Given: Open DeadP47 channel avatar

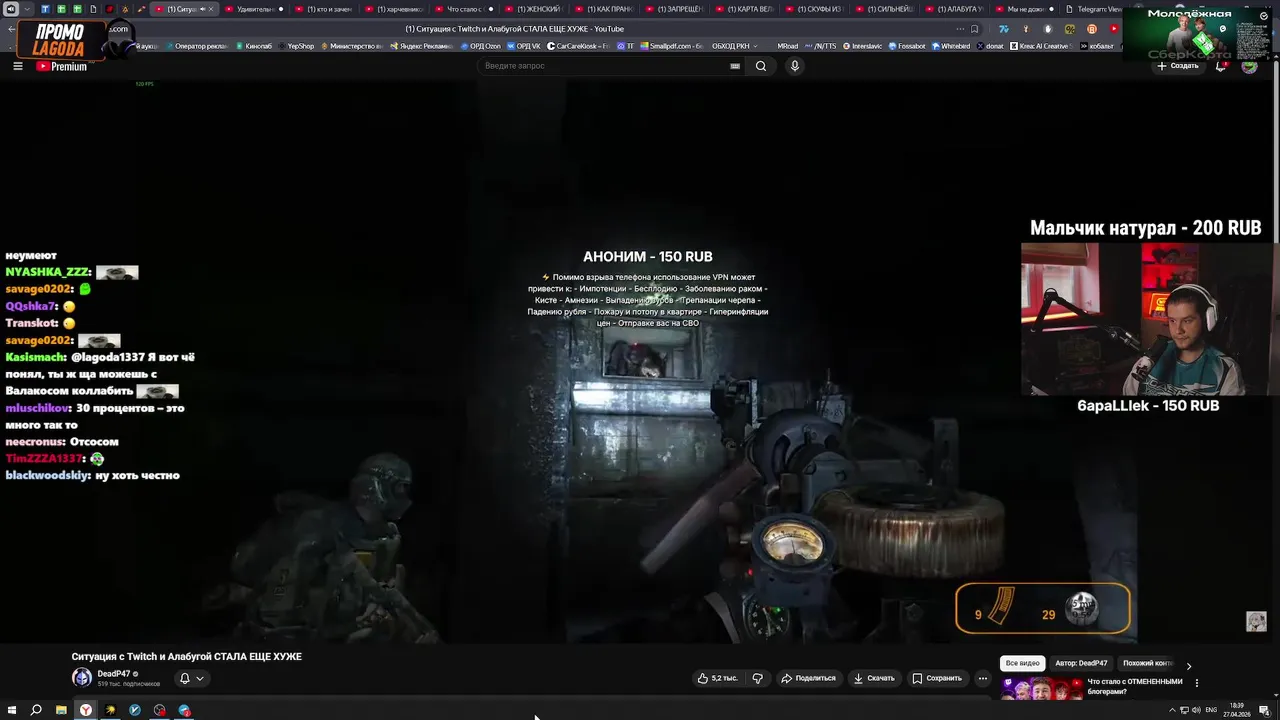Looking at the screenshot, I should coord(82,678).
